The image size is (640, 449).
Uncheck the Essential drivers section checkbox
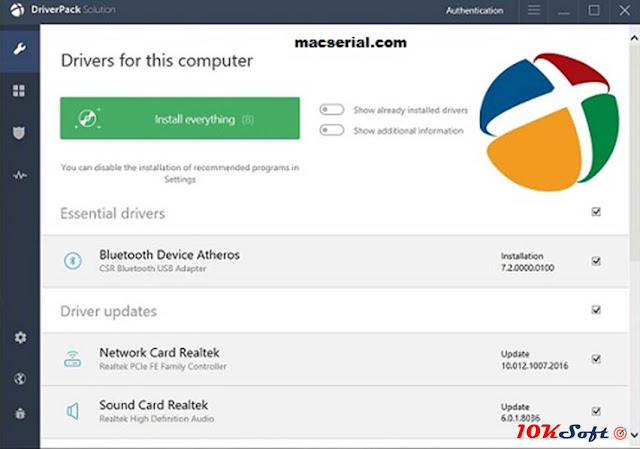[597, 212]
